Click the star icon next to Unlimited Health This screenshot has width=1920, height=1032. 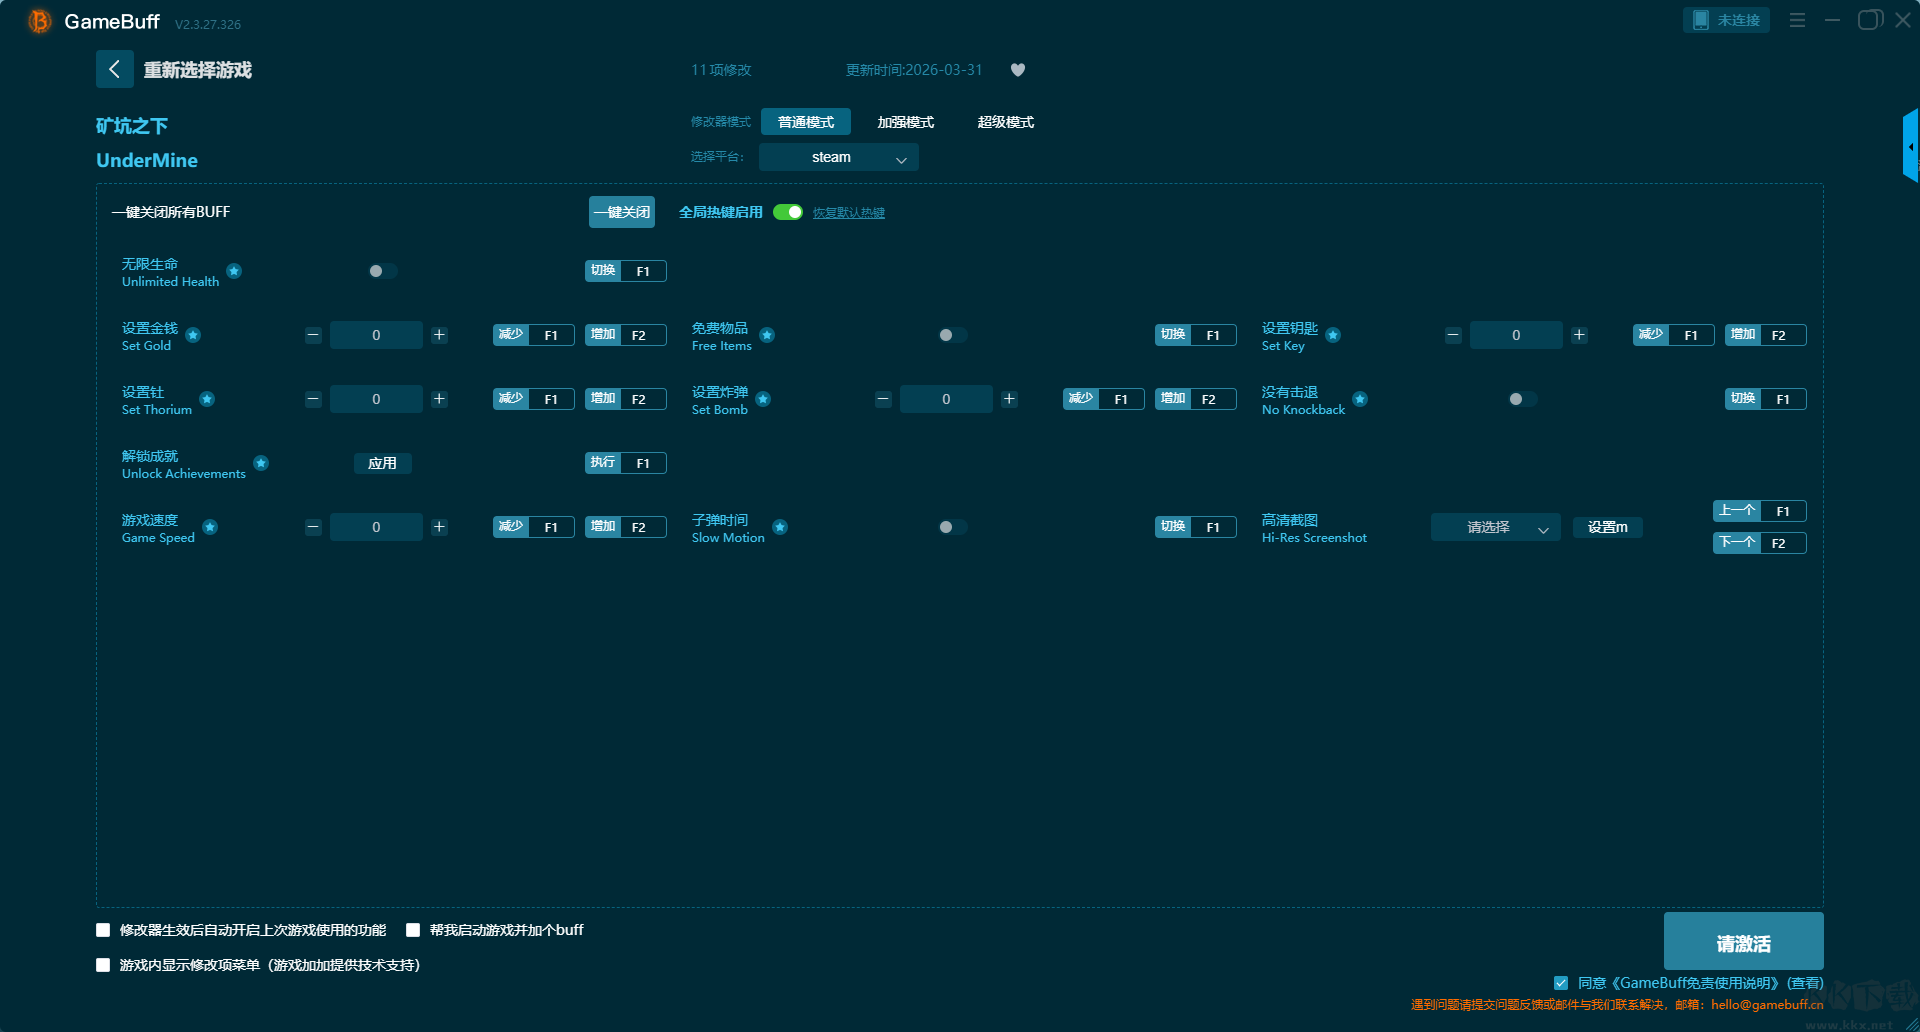coord(234,271)
